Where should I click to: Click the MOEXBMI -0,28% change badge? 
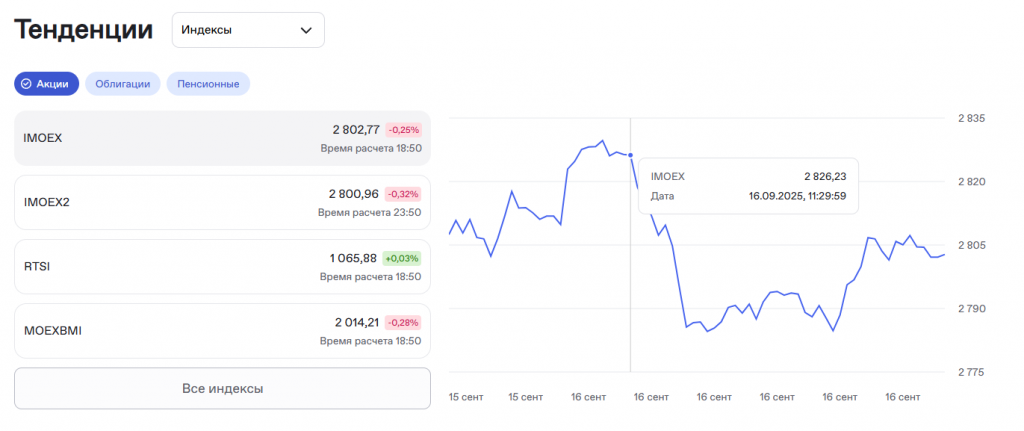(x=403, y=322)
